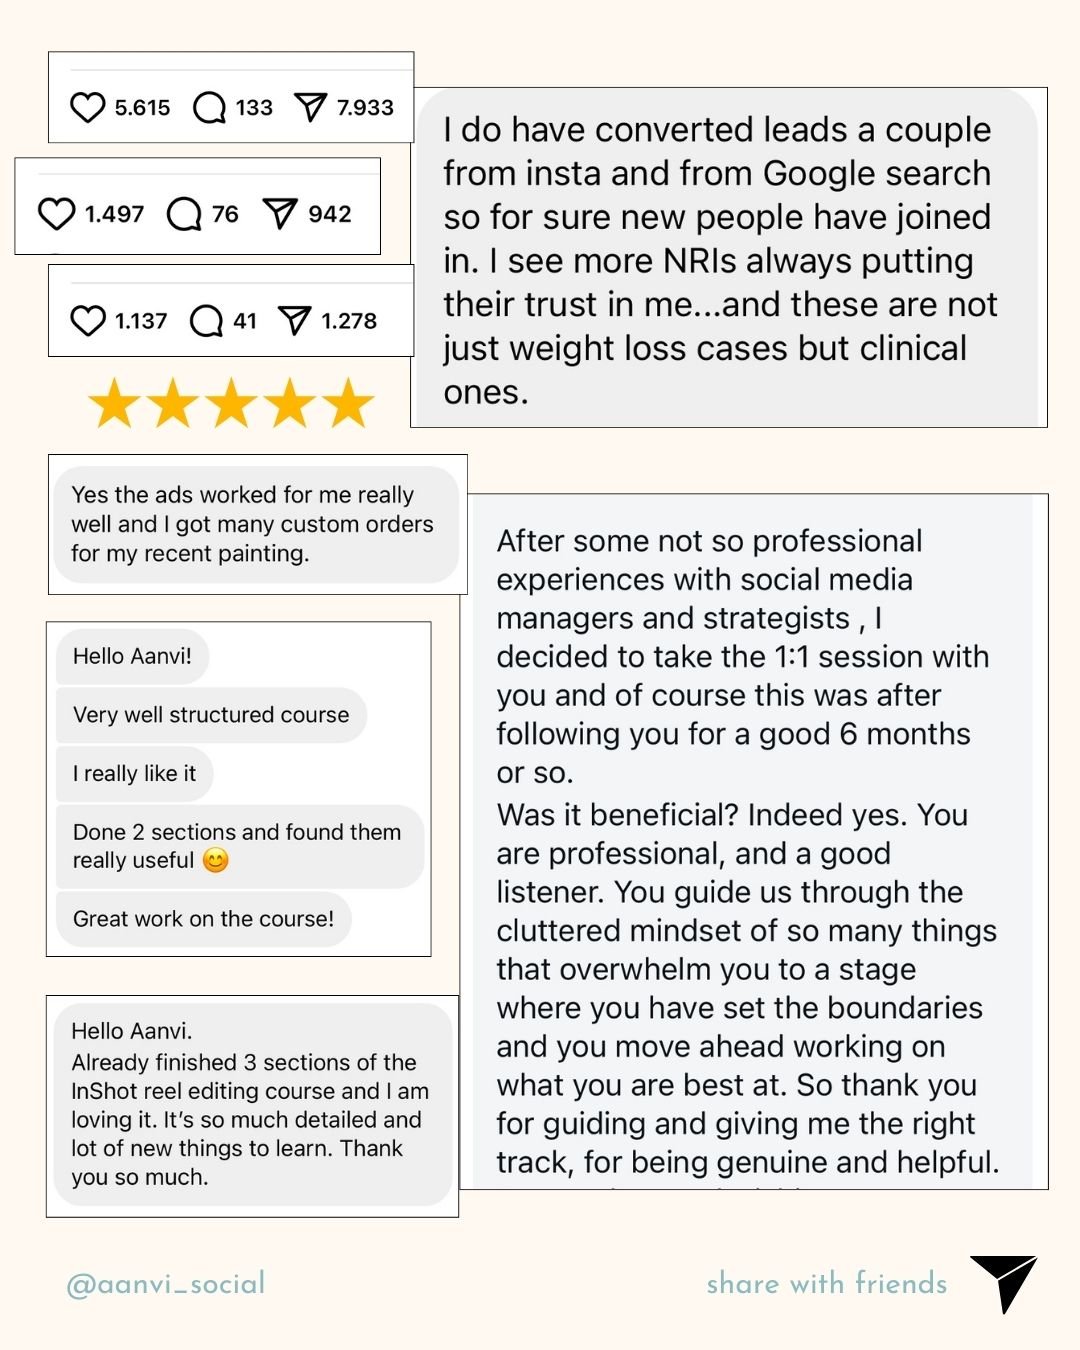Image resolution: width=1080 pixels, height=1350 pixels.
Task: Click the black paper plane share icon
Action: (x=1004, y=1283)
